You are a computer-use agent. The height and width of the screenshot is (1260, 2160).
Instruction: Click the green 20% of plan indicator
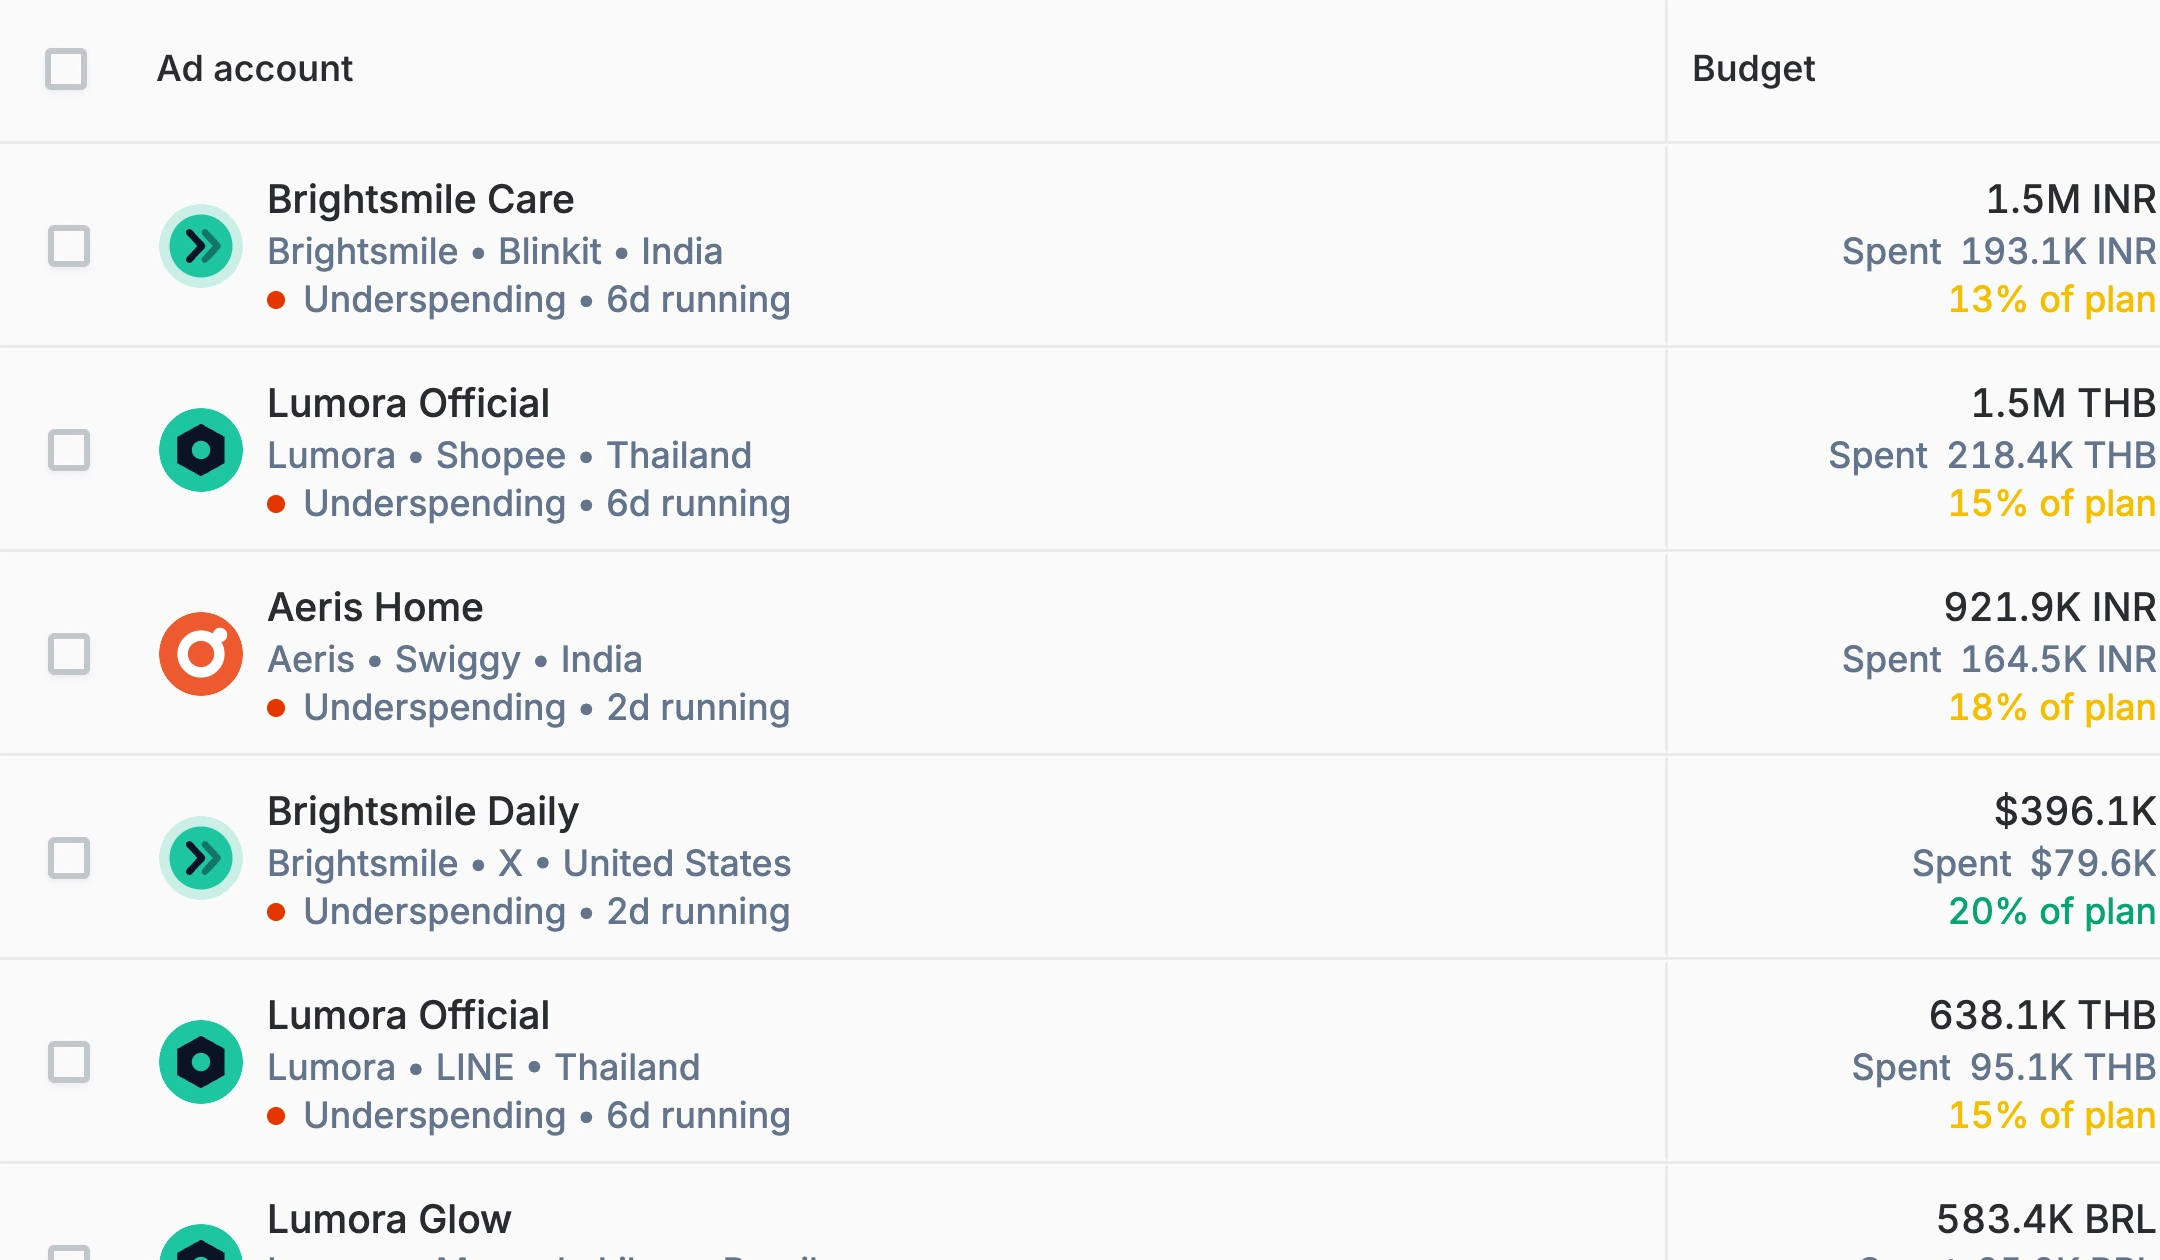coord(2052,912)
